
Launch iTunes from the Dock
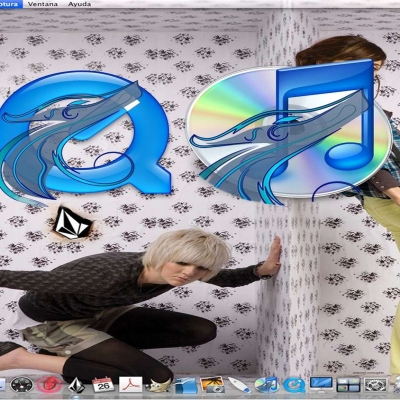tap(266, 385)
